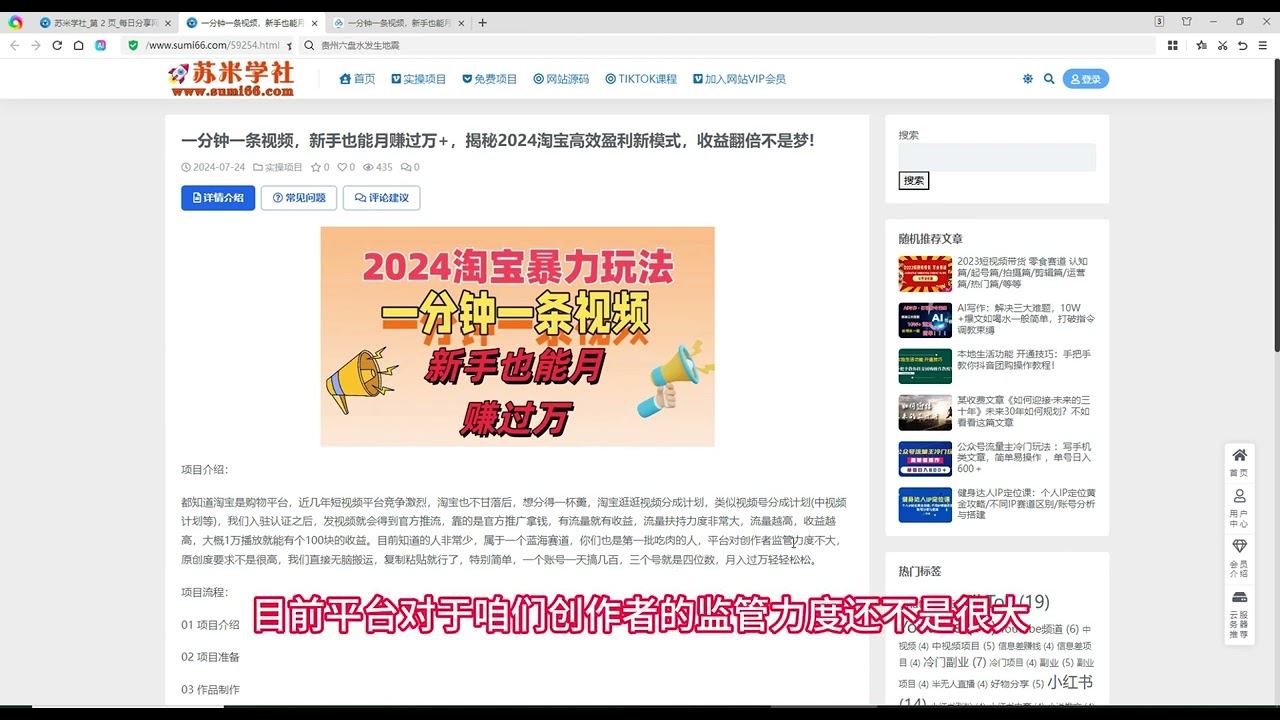Click the 登录 login button
The width and height of the screenshot is (1280, 720).
[x=1086, y=79]
